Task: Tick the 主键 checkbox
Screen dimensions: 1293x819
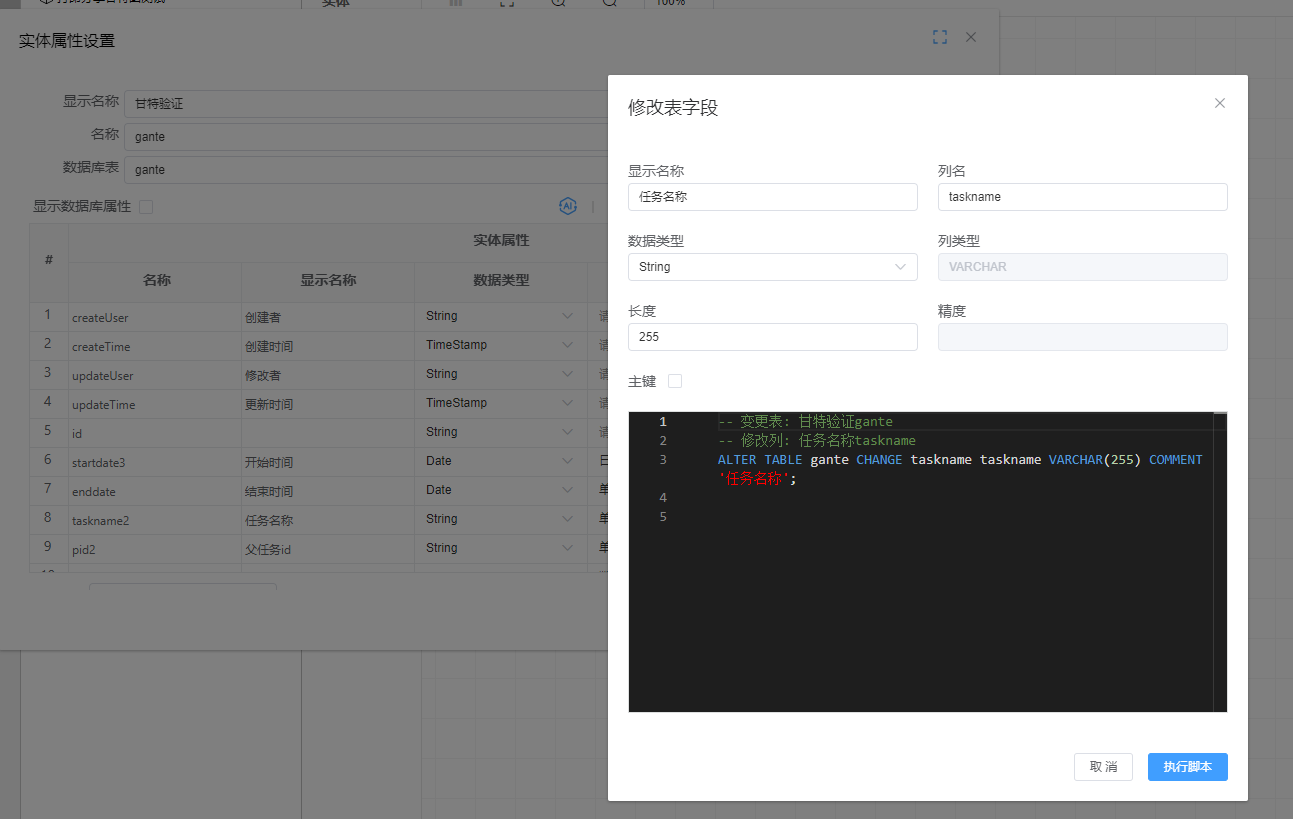Action: coord(675,381)
